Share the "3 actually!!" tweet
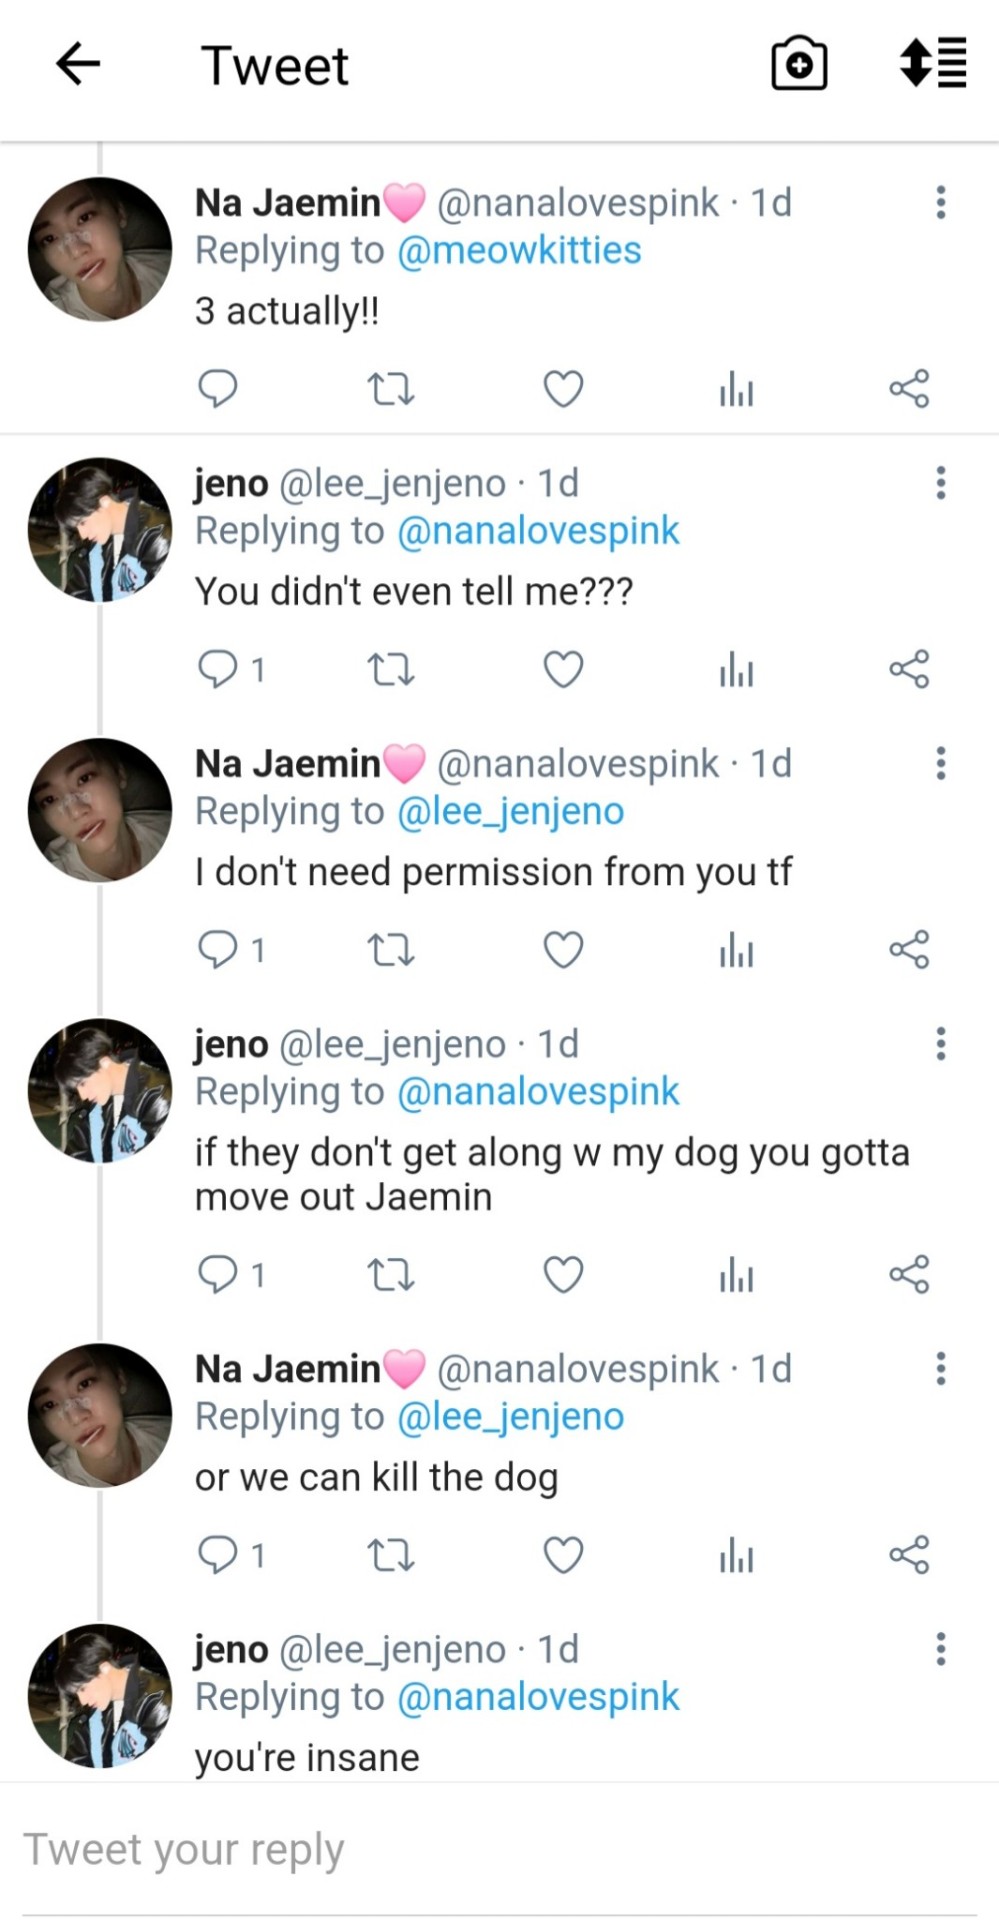The width and height of the screenshot is (999, 1920). click(x=909, y=388)
